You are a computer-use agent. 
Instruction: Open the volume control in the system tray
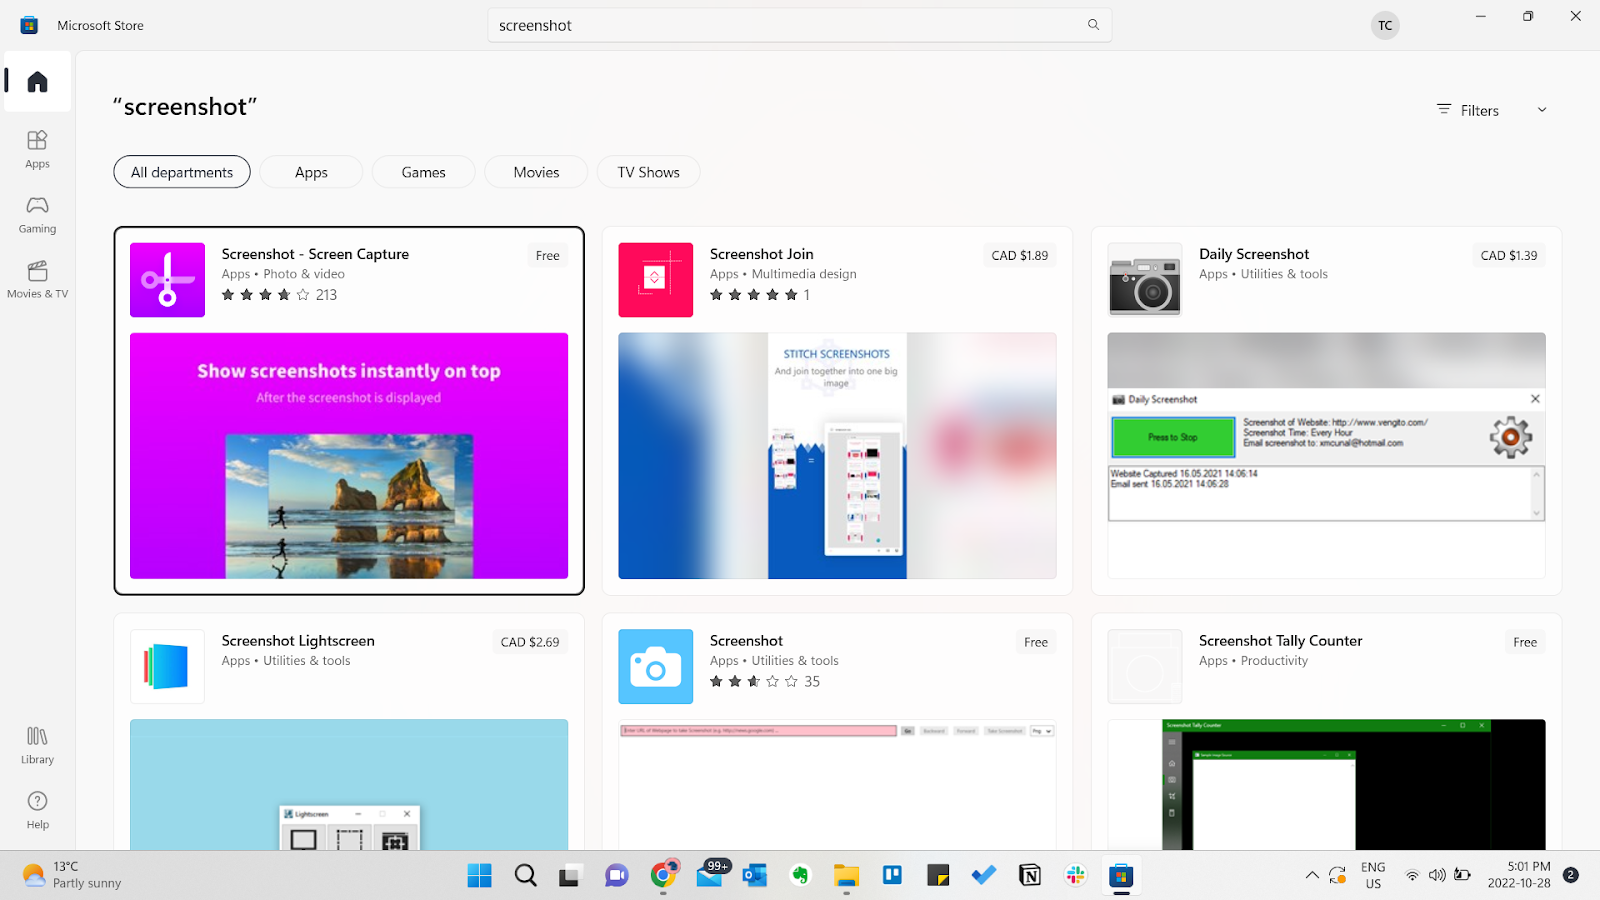tap(1437, 875)
